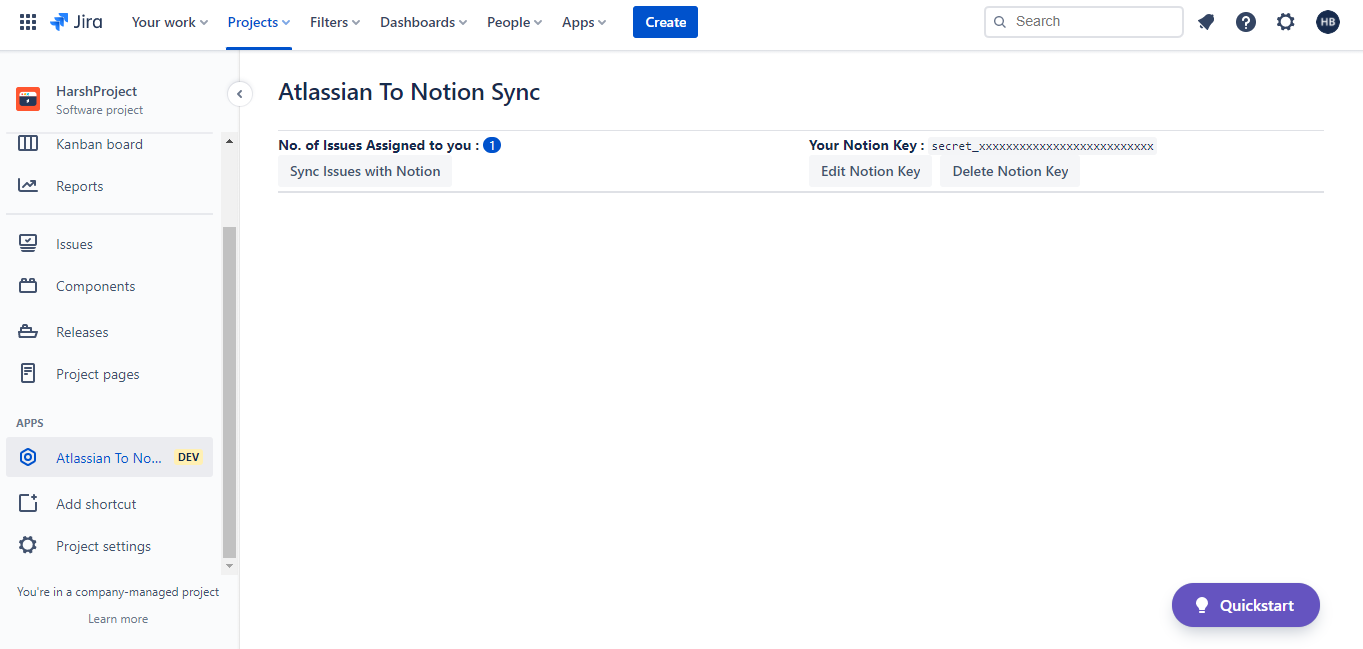
Task: Click the DEV badge on the app item
Action: [x=188, y=458]
